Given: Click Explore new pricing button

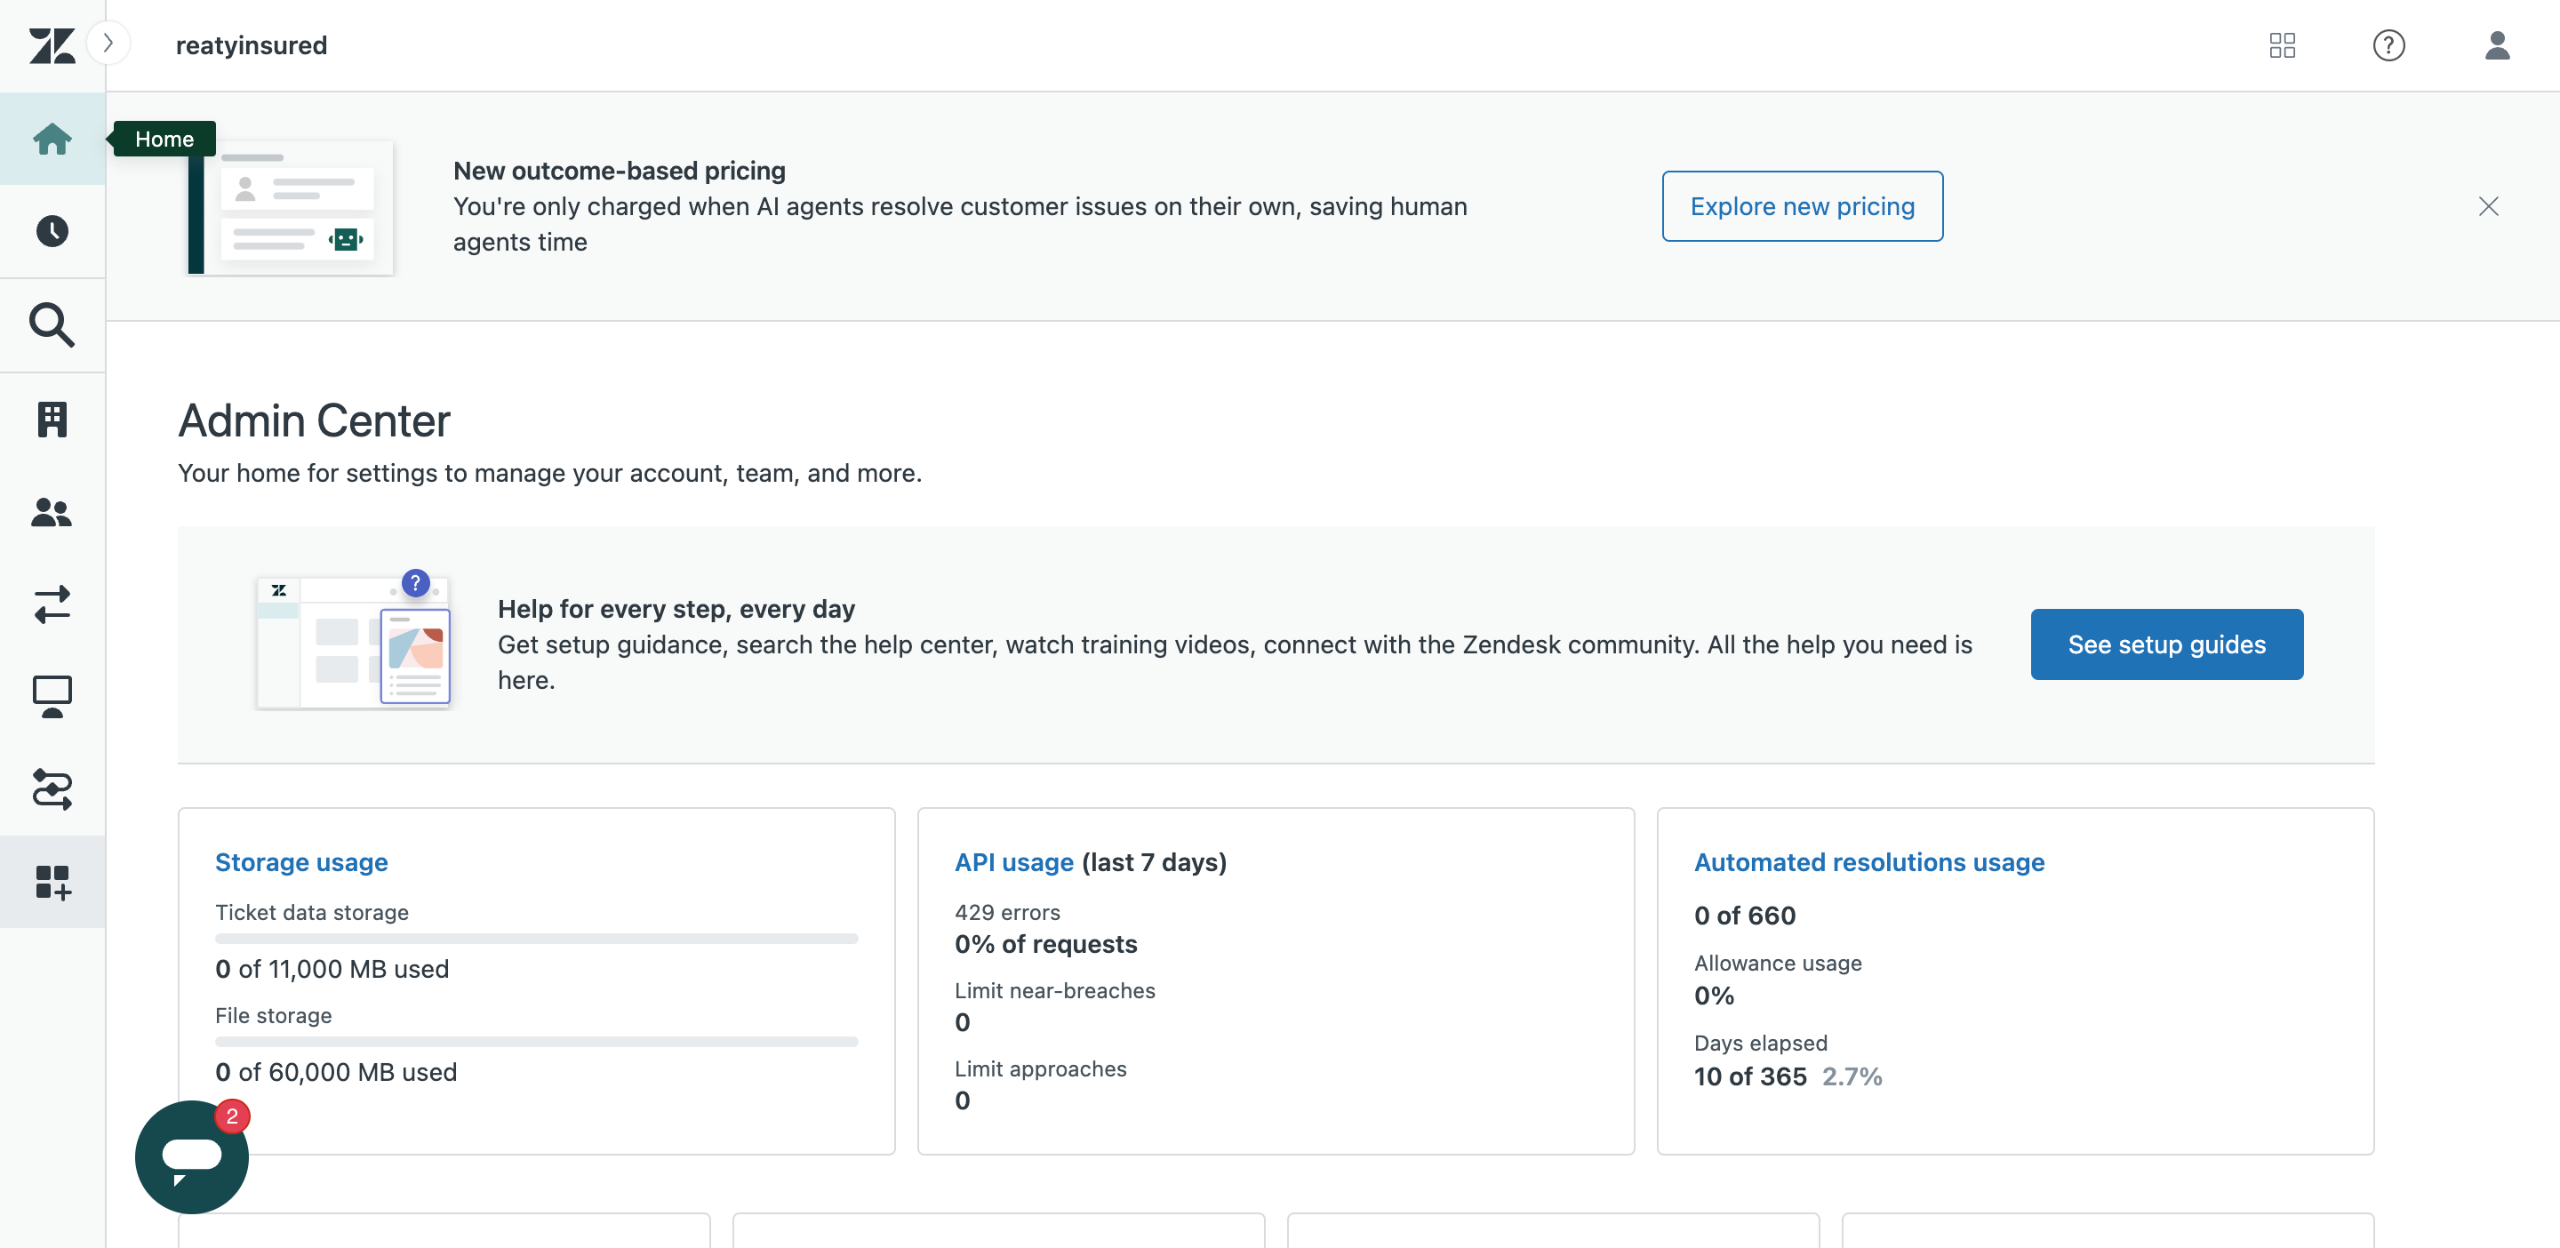Looking at the screenshot, I should pyautogui.click(x=1802, y=206).
